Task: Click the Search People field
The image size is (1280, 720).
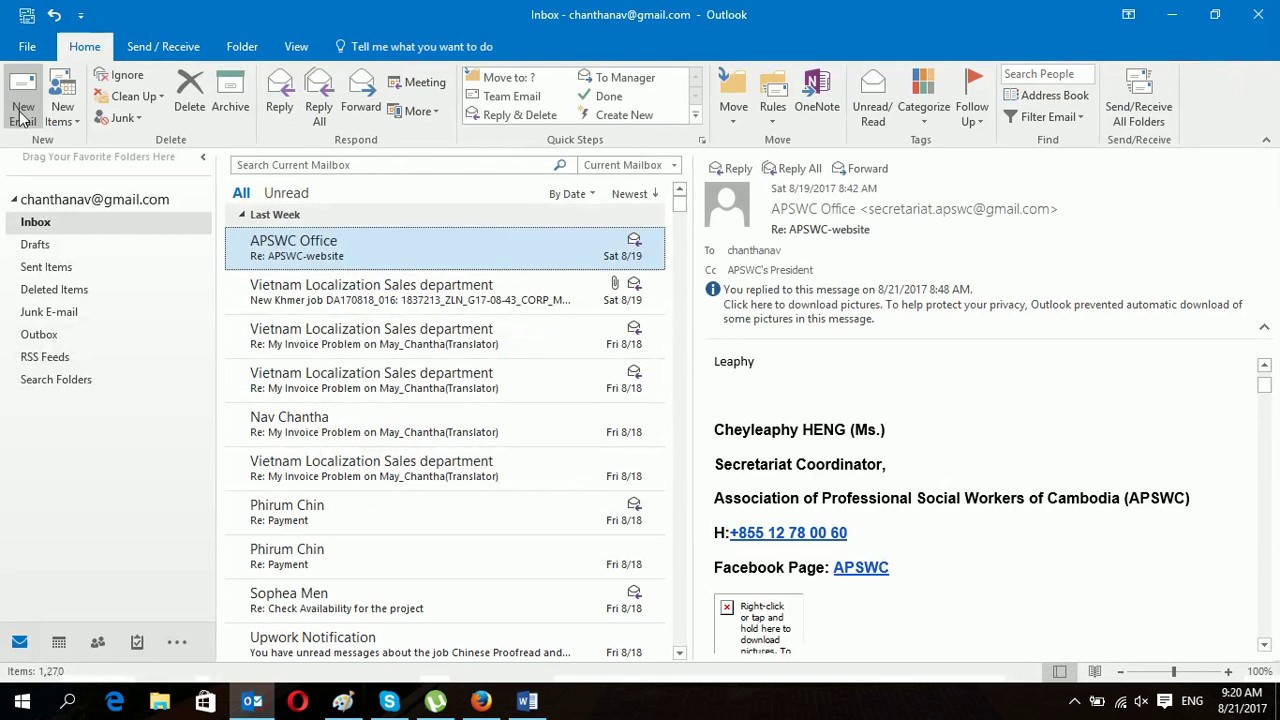Action: 1046,74
